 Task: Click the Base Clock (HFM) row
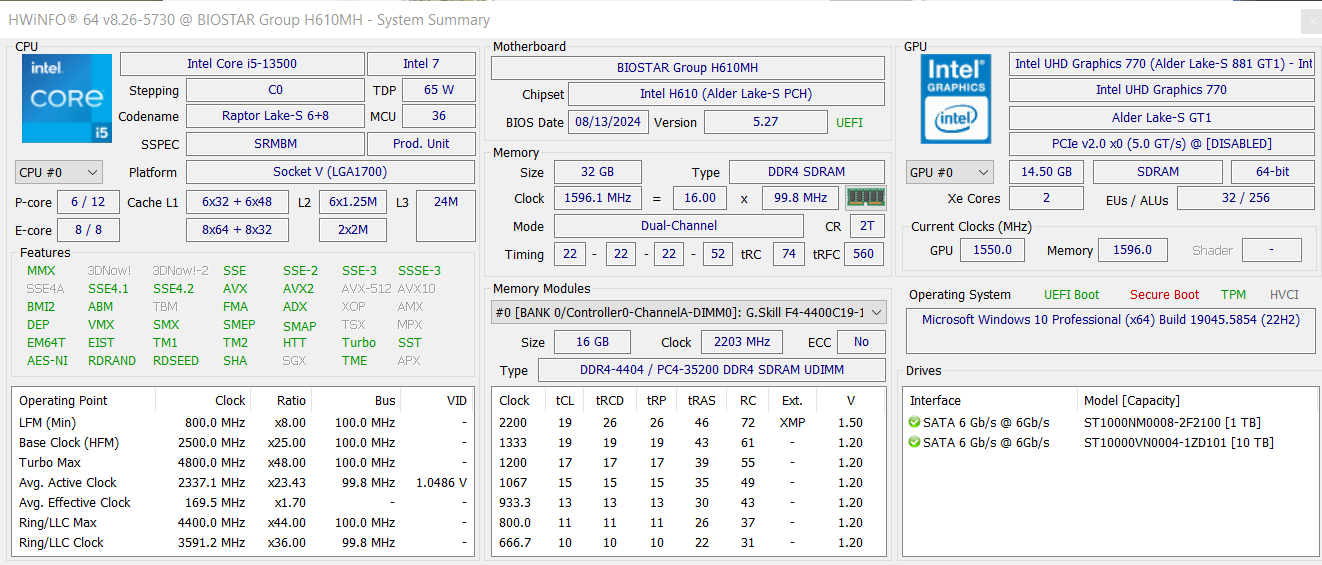click(243, 442)
